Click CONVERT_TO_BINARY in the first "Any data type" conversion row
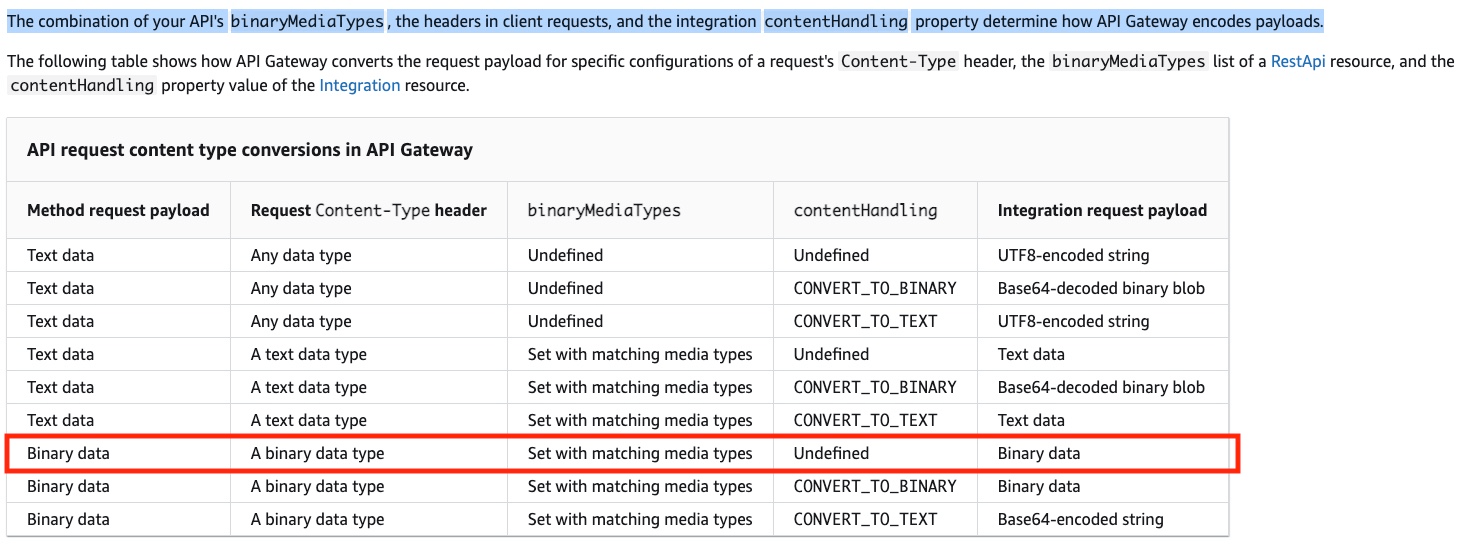Screen dimensions: 1470x552 pyautogui.click(x=875, y=288)
